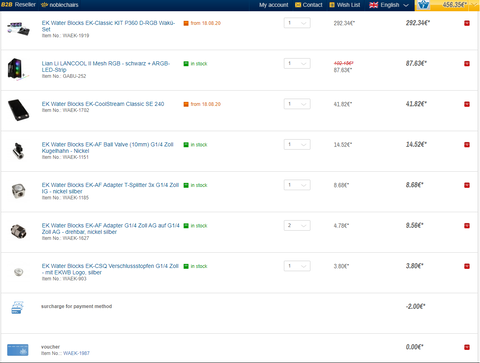Click the 87.63€ Lian Li total price

(x=416, y=63)
